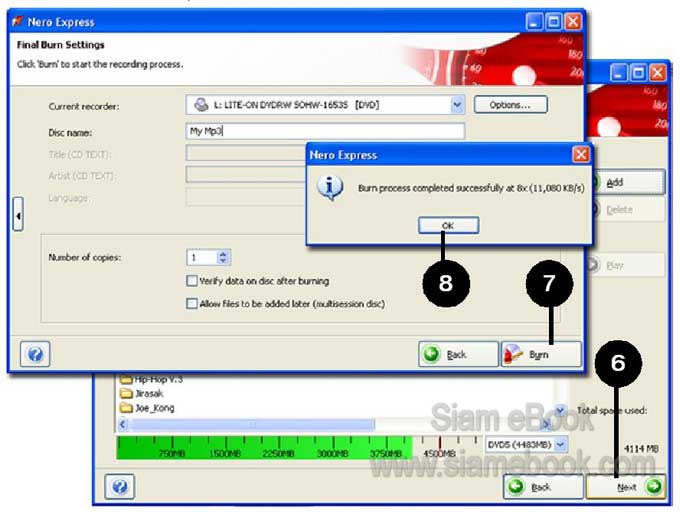
Task: Enable Allow files to be added later
Action: [192, 303]
